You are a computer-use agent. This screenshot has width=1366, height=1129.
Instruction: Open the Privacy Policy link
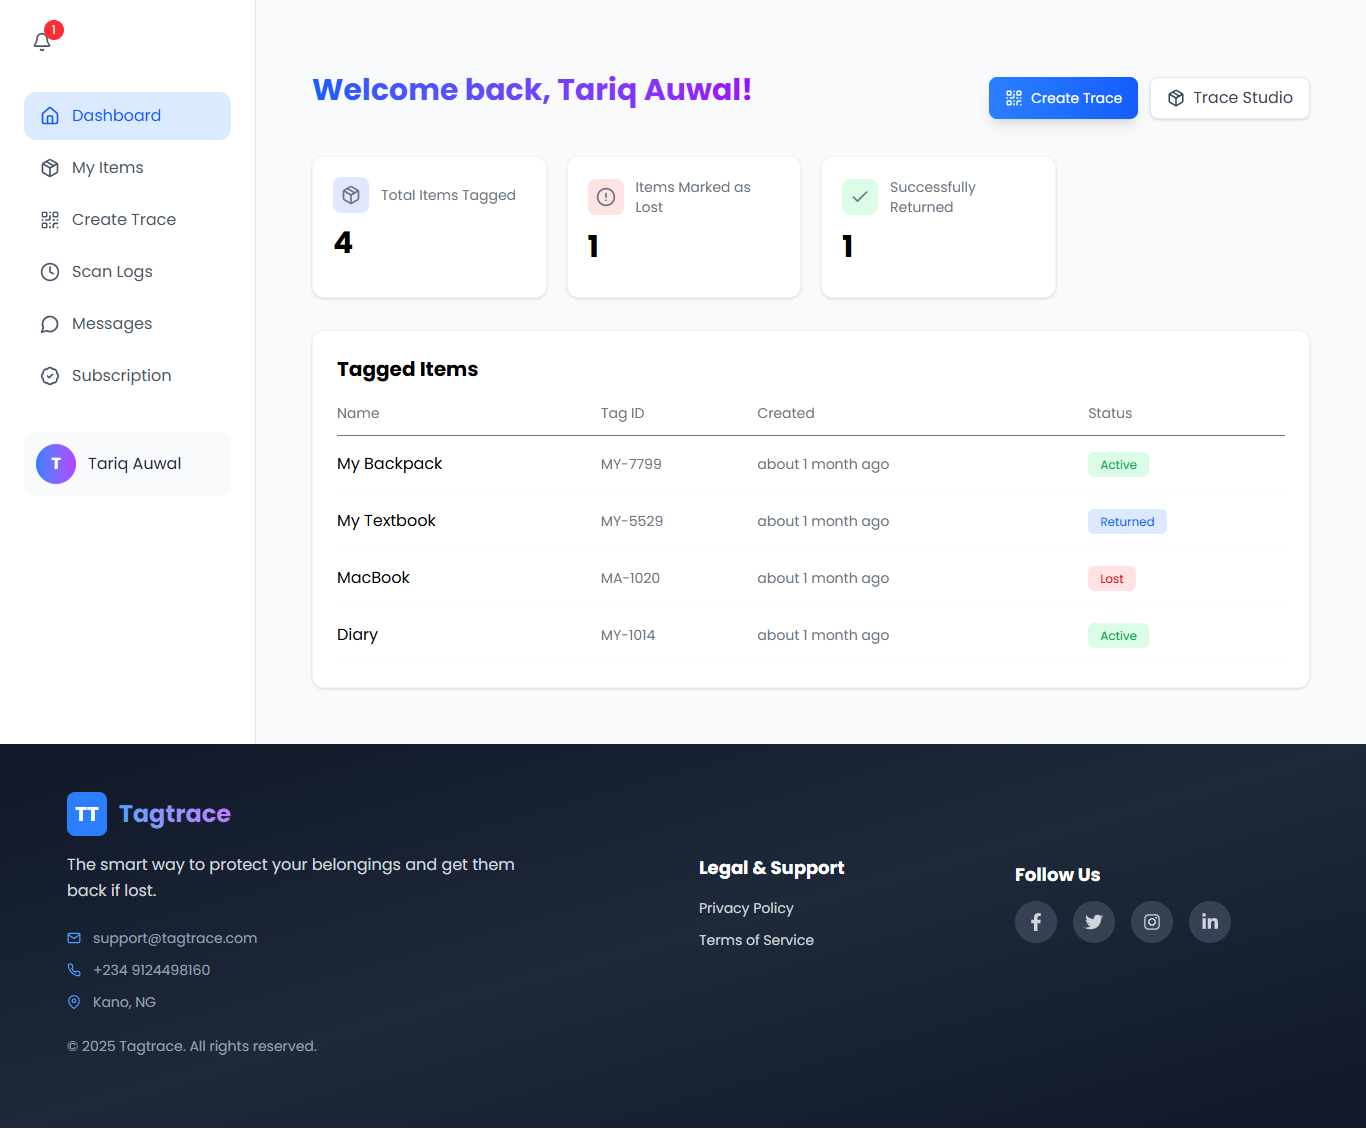[x=746, y=907]
